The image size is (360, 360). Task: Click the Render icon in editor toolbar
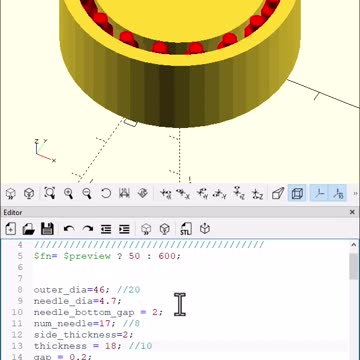165,229
